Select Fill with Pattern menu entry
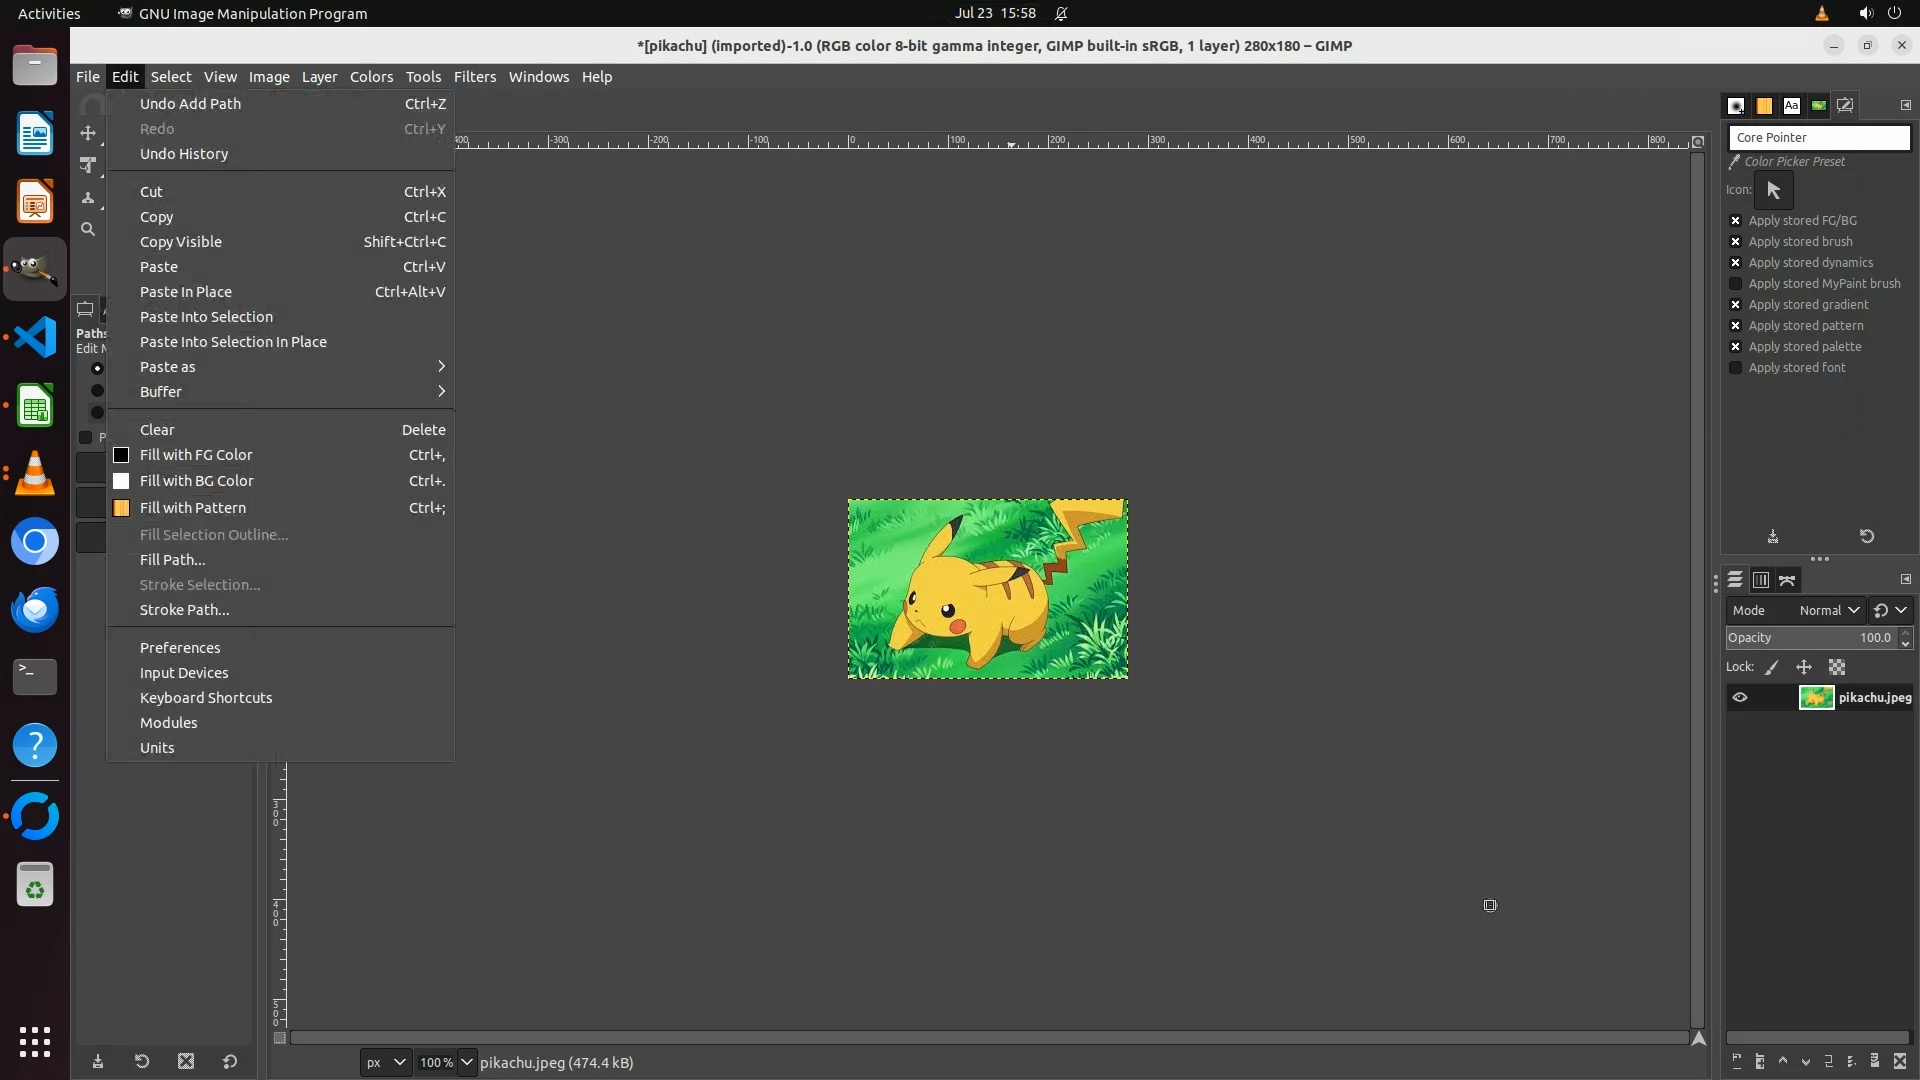 [193, 508]
